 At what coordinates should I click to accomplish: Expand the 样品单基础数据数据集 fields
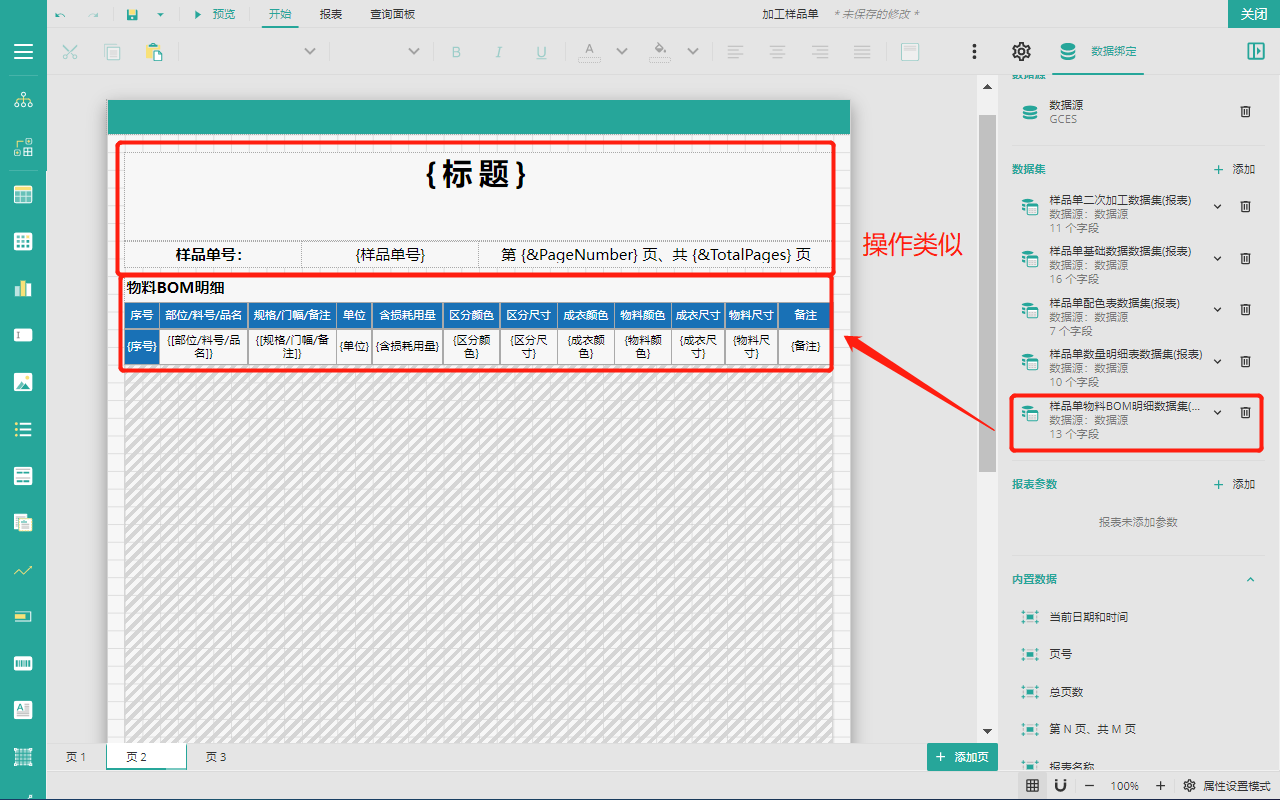coord(1217,258)
